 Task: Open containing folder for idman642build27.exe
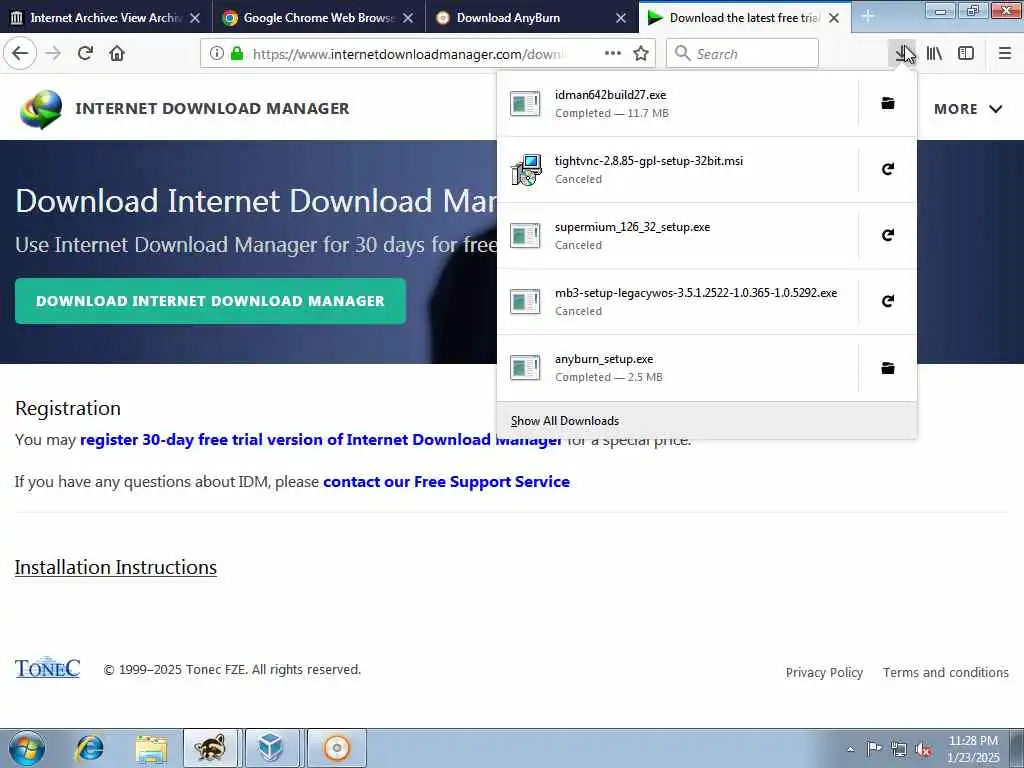tap(888, 103)
